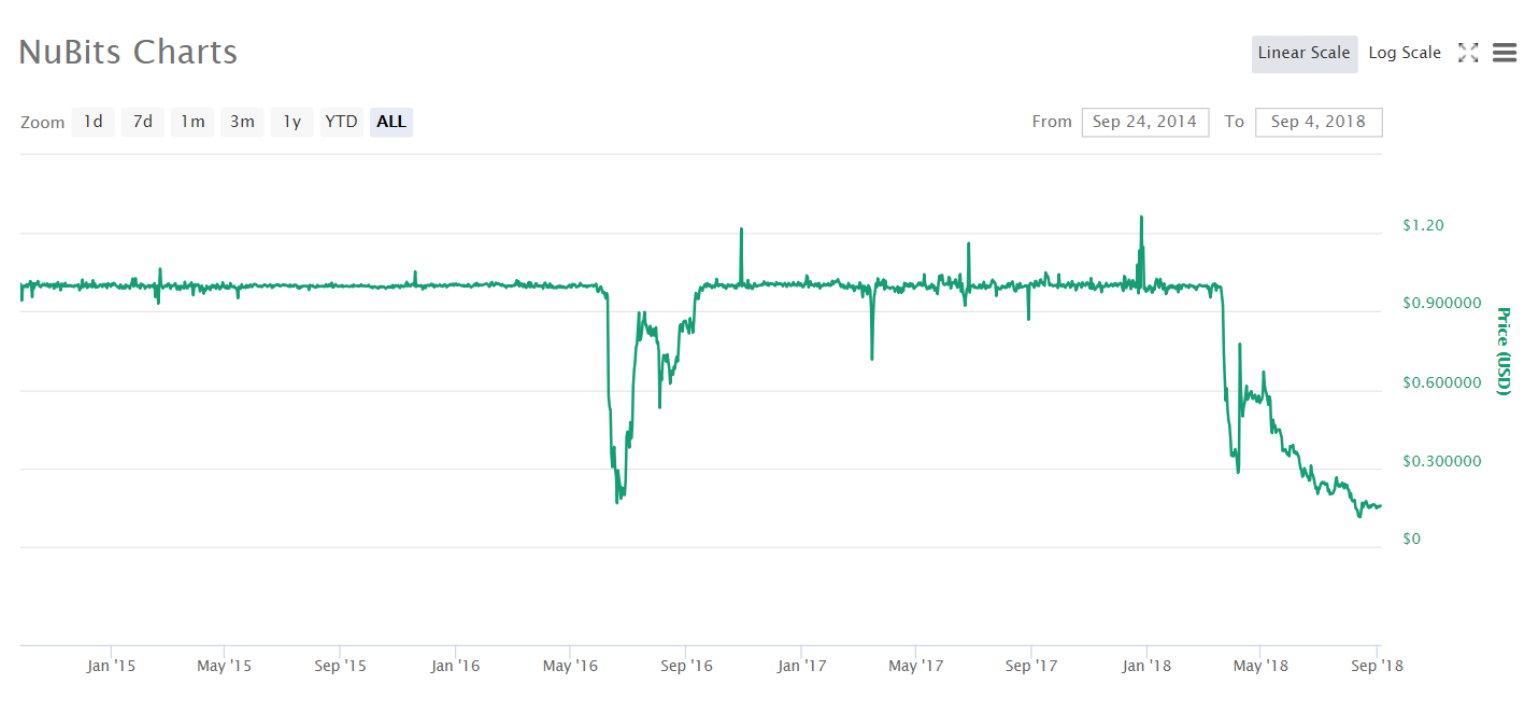Select the 3m zoom option

(242, 122)
